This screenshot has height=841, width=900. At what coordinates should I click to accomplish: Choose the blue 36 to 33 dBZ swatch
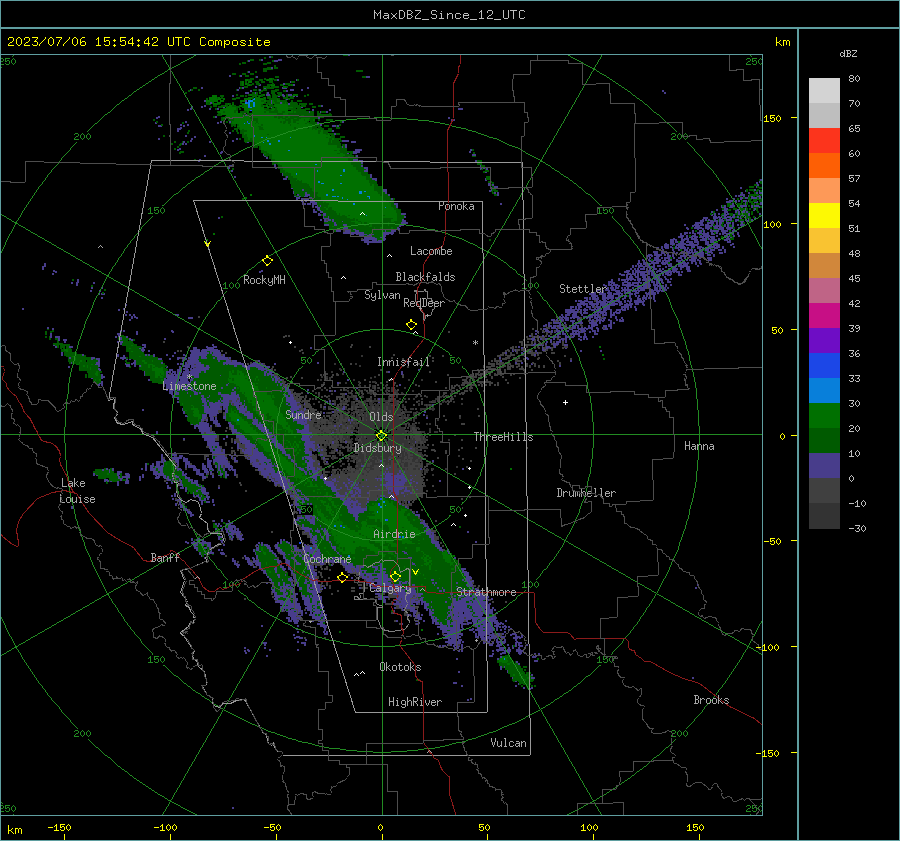pyautogui.click(x=824, y=366)
